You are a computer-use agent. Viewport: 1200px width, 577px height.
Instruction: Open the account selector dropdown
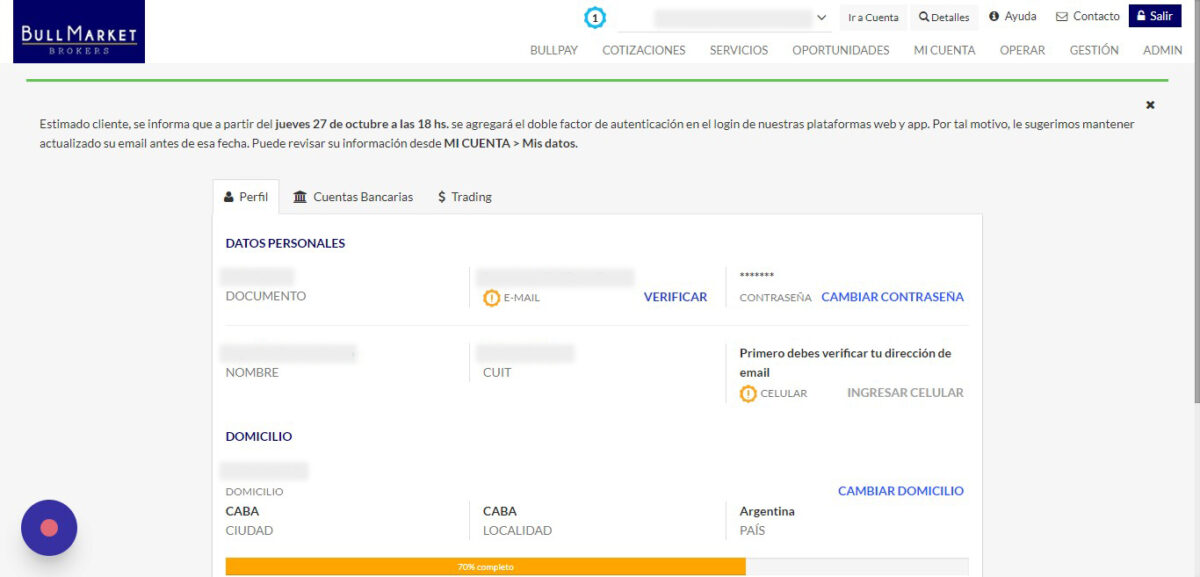point(821,17)
